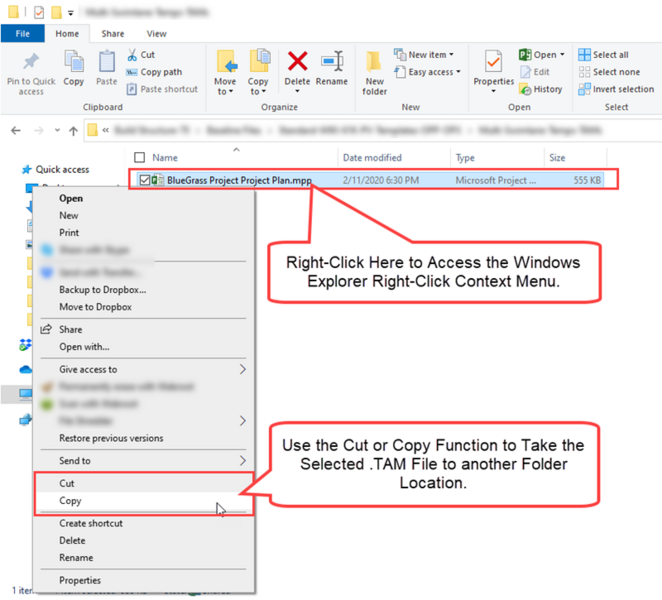This screenshot has height=600, width=662.
Task: Choose Copy in the context menu
Action: pos(70,501)
